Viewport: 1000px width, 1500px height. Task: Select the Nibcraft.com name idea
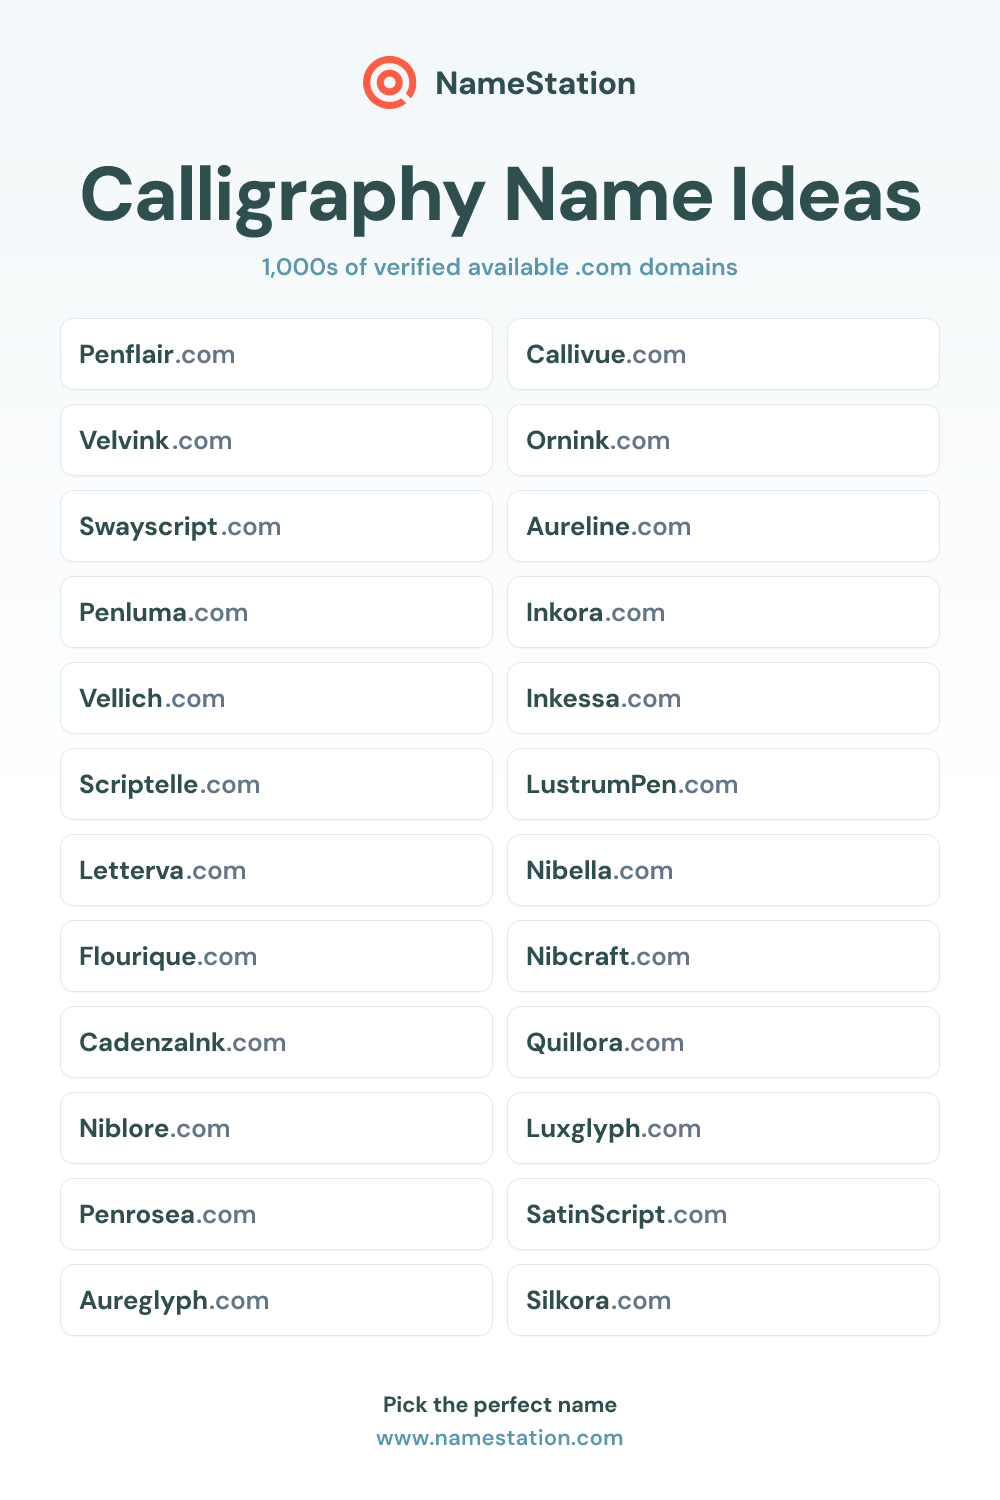pyautogui.click(x=723, y=956)
